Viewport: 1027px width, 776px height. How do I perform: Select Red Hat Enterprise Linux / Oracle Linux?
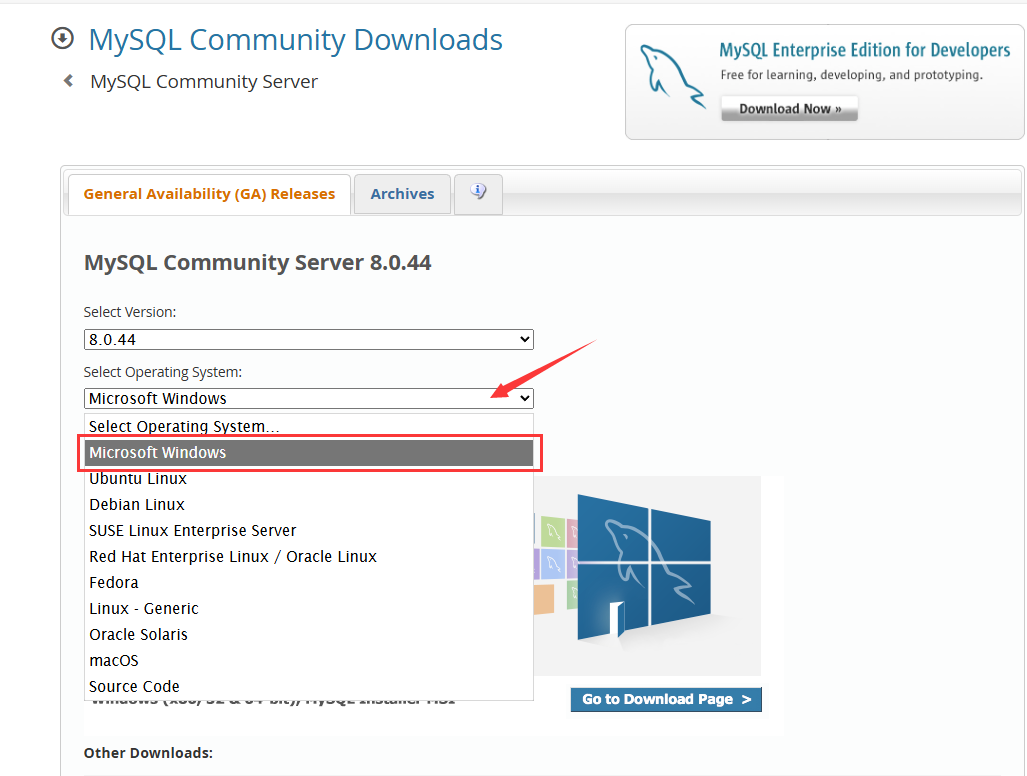[x=308, y=557]
